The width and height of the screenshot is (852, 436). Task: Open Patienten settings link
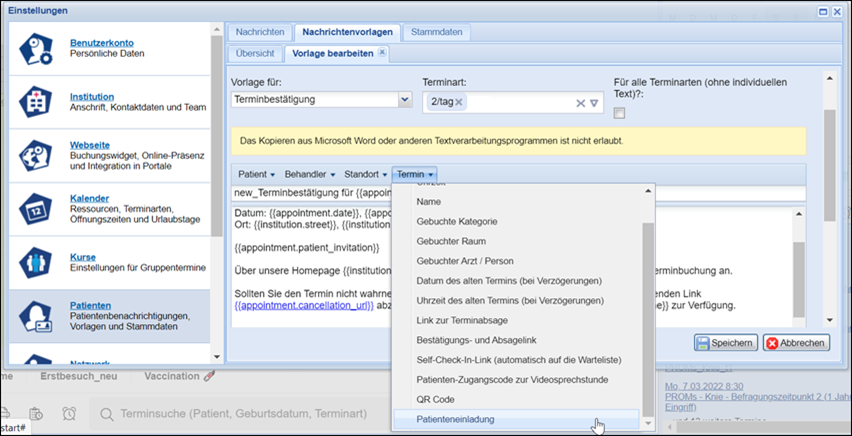(91, 306)
